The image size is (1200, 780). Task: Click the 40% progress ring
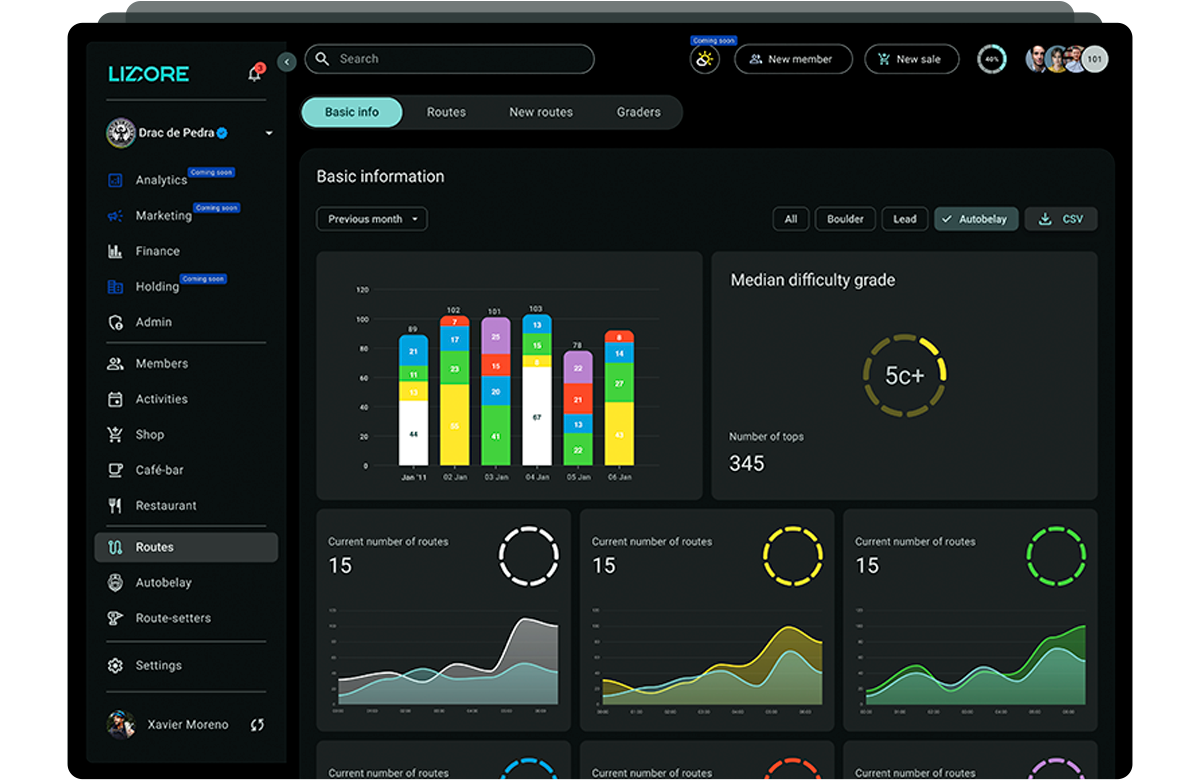click(x=992, y=59)
